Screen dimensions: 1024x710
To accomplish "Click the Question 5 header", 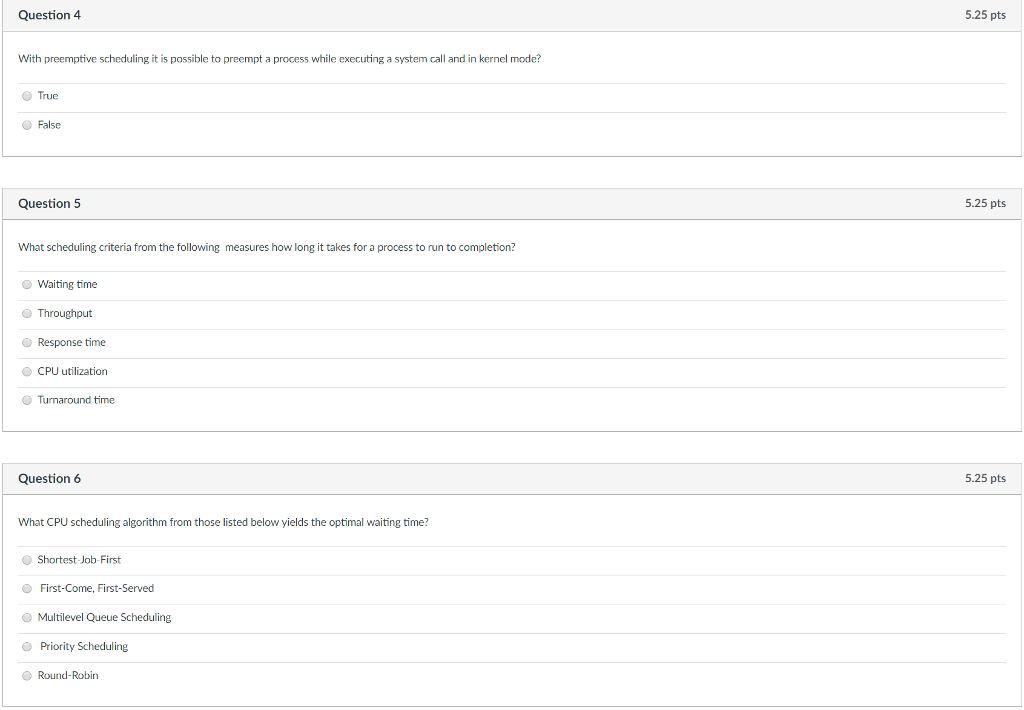I will point(50,203).
